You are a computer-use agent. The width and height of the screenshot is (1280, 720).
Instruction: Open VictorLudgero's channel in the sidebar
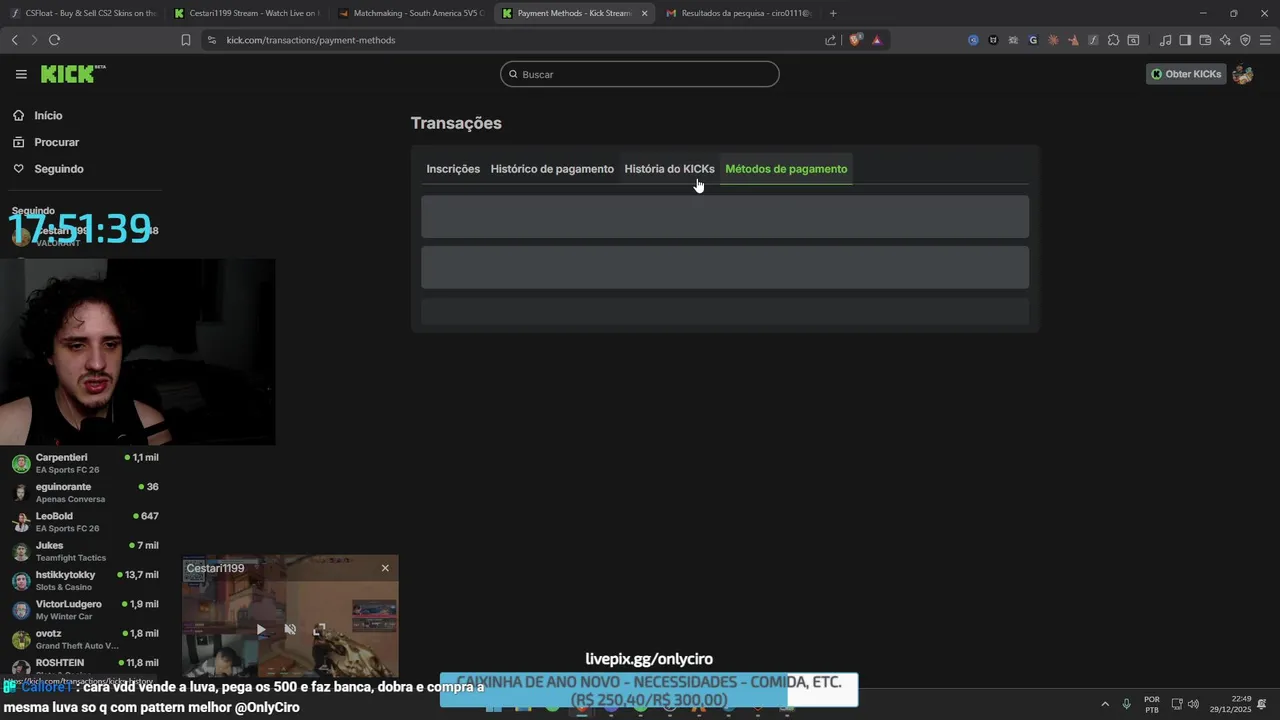click(85, 610)
